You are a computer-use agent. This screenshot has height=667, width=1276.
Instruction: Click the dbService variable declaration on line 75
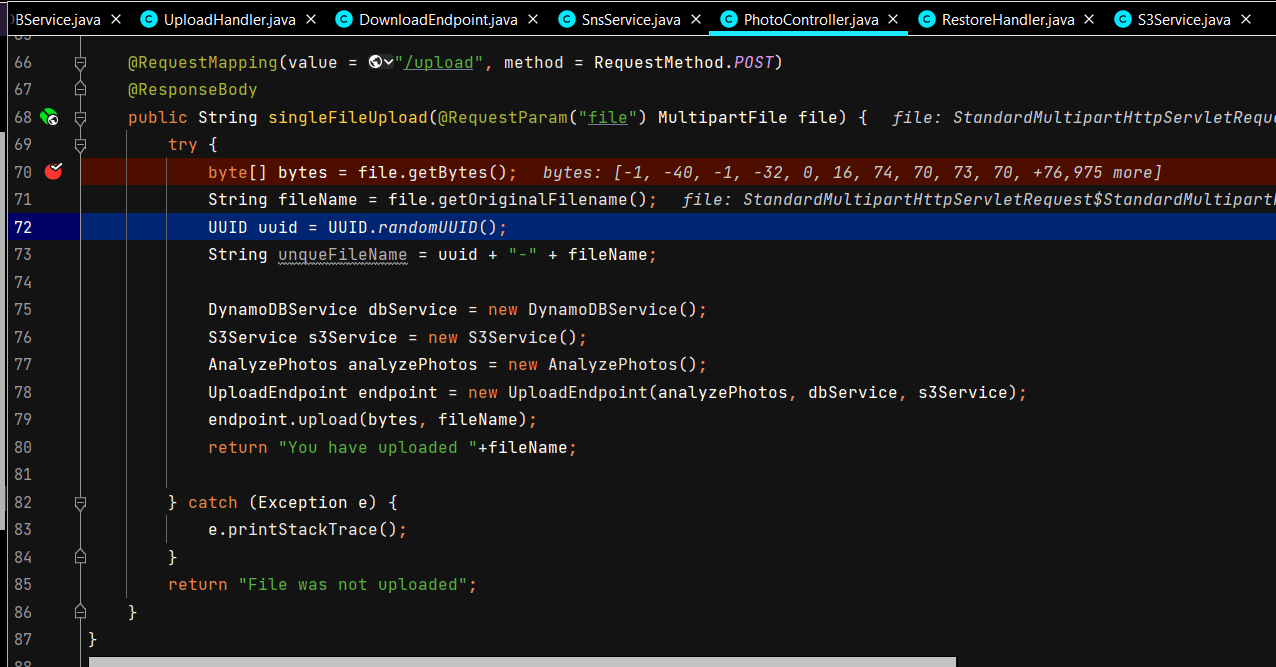tap(413, 309)
